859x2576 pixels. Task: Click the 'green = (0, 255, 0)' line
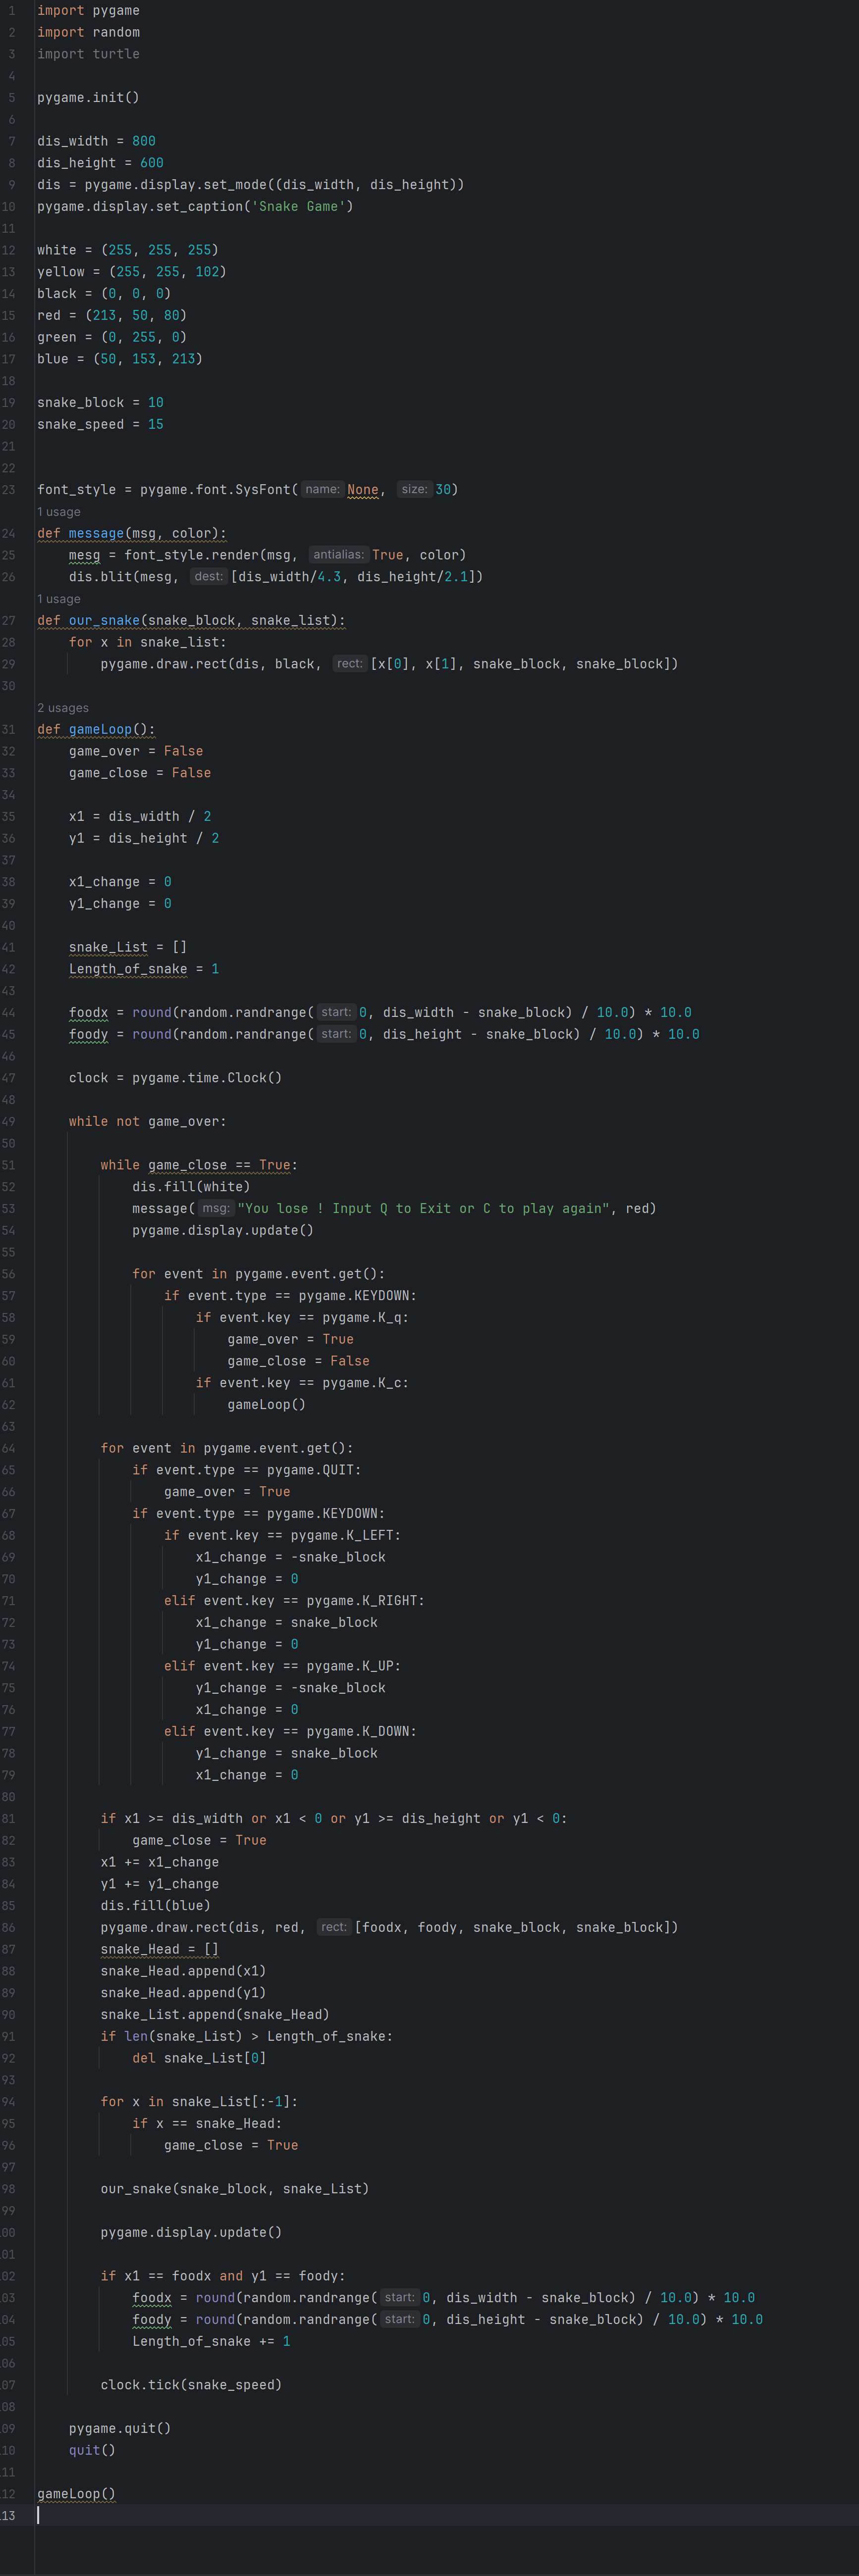pos(112,337)
